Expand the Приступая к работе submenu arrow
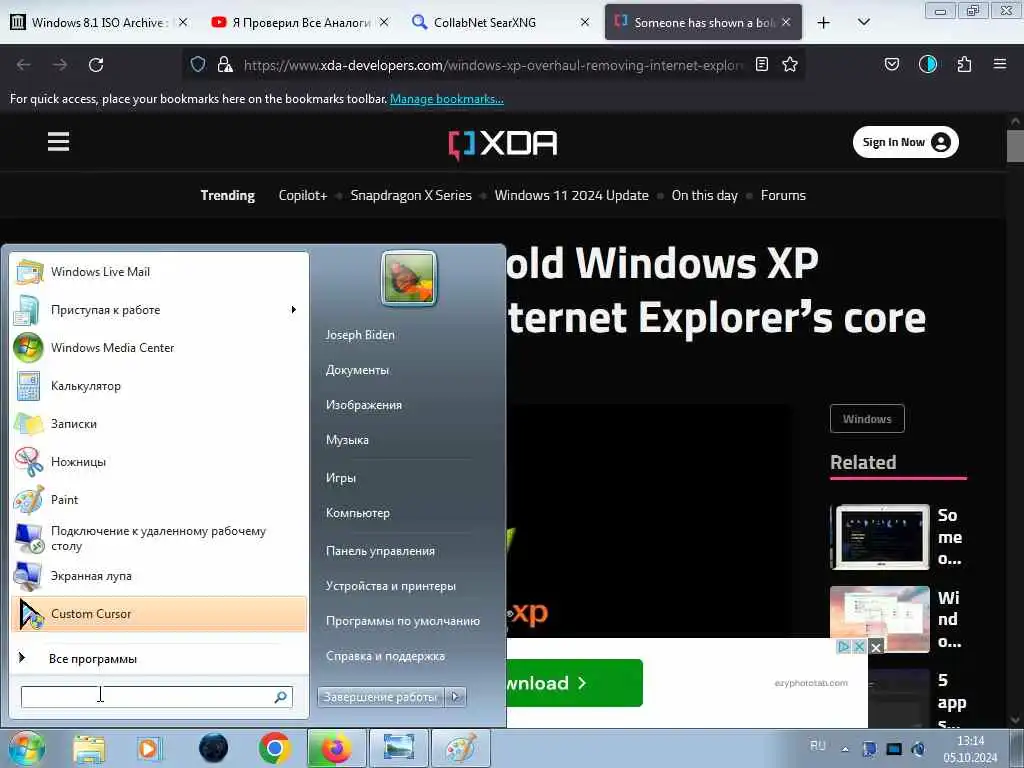1024x768 pixels. point(293,310)
